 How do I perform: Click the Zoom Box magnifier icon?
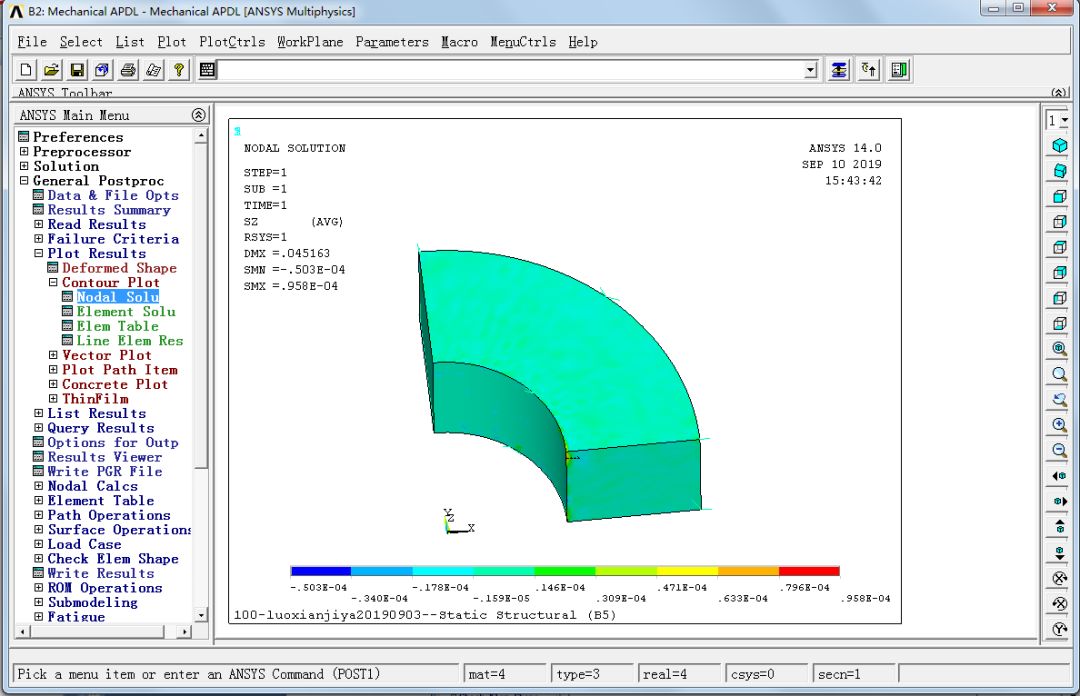coord(1059,374)
